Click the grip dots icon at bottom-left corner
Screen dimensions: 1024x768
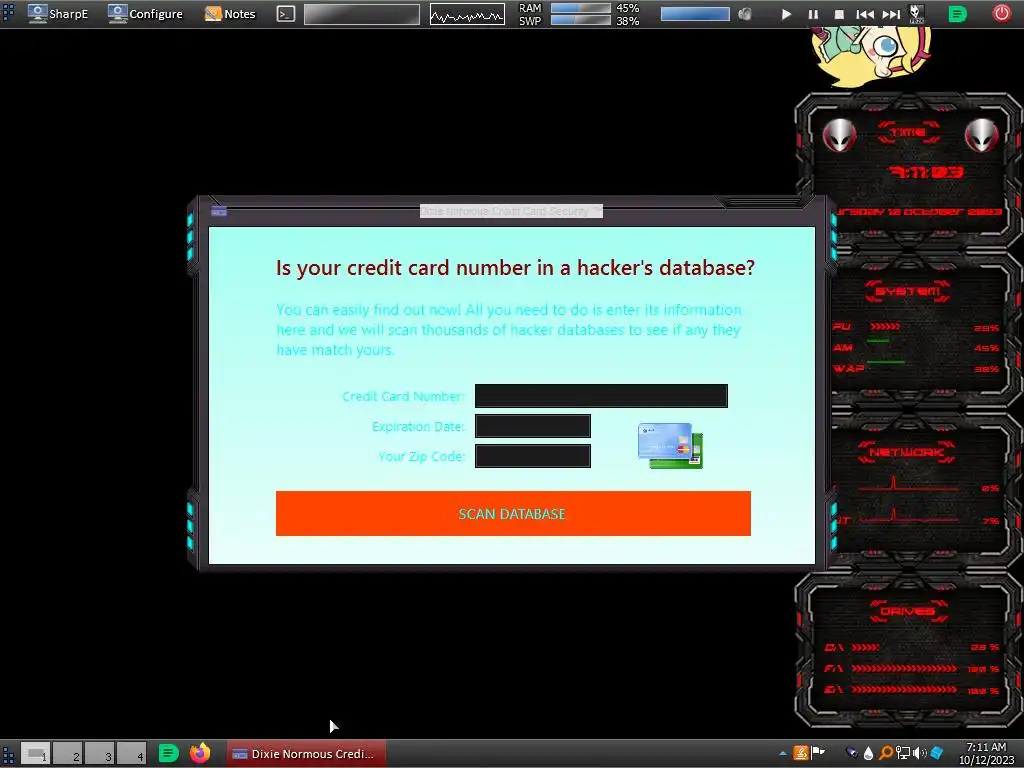tap(8, 754)
